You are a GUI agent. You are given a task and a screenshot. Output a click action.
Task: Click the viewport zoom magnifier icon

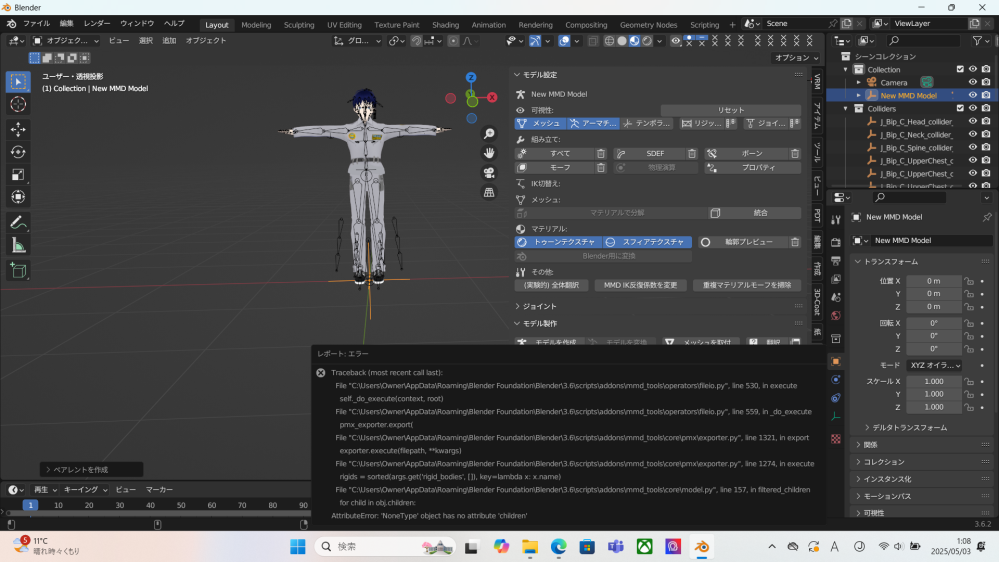tap(489, 133)
